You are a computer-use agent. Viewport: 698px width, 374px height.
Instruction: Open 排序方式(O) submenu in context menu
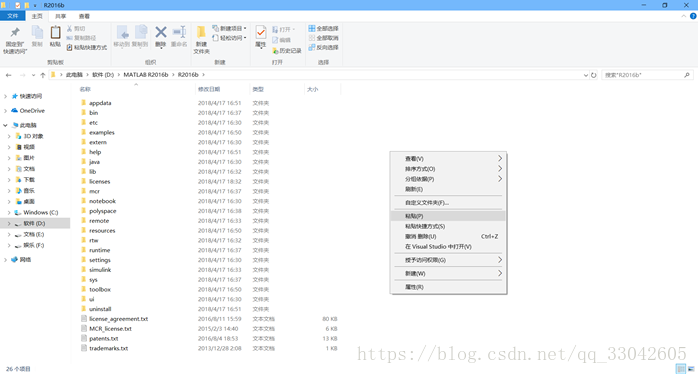click(448, 169)
